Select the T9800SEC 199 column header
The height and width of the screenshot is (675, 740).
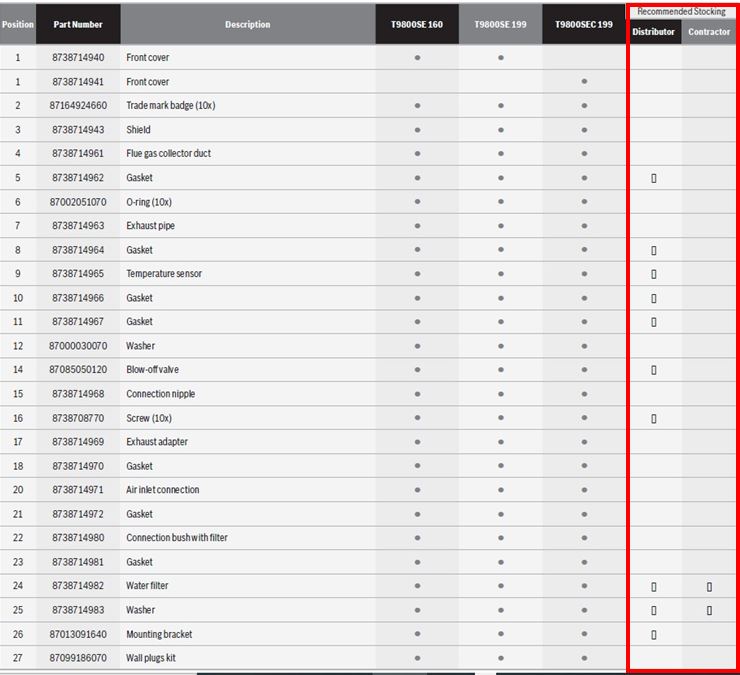click(584, 24)
